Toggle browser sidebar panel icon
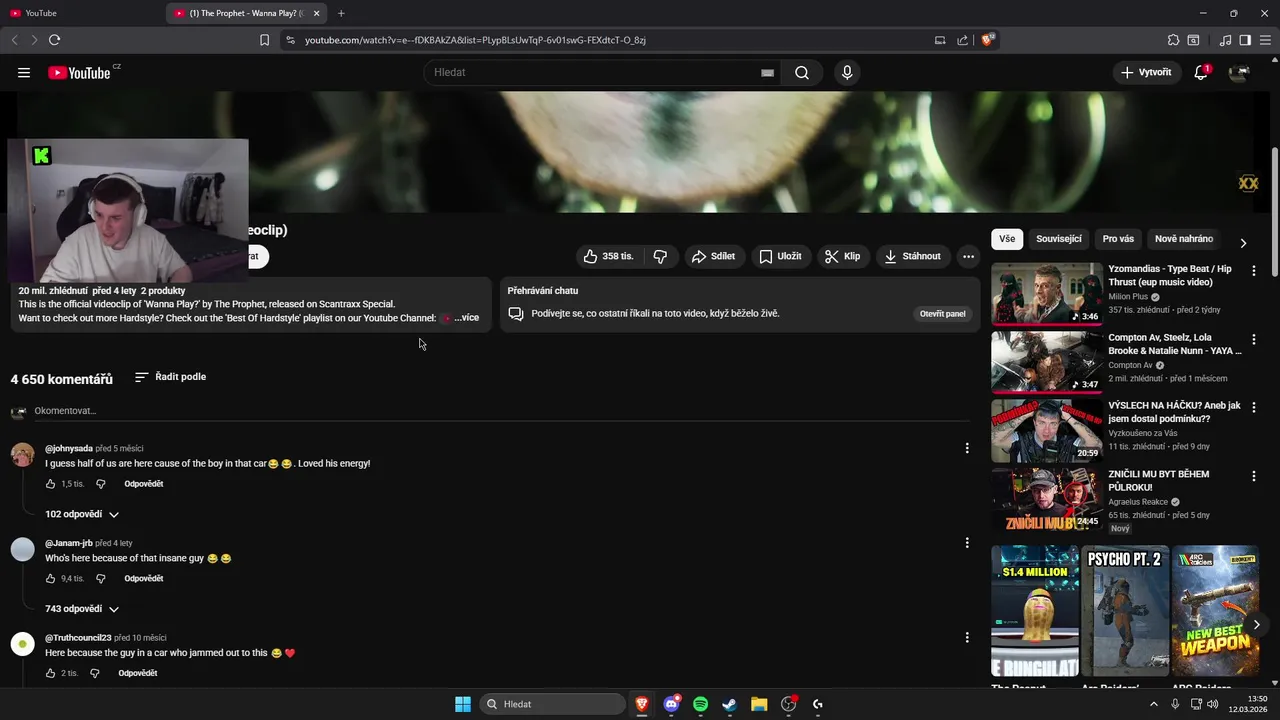 1245,40
